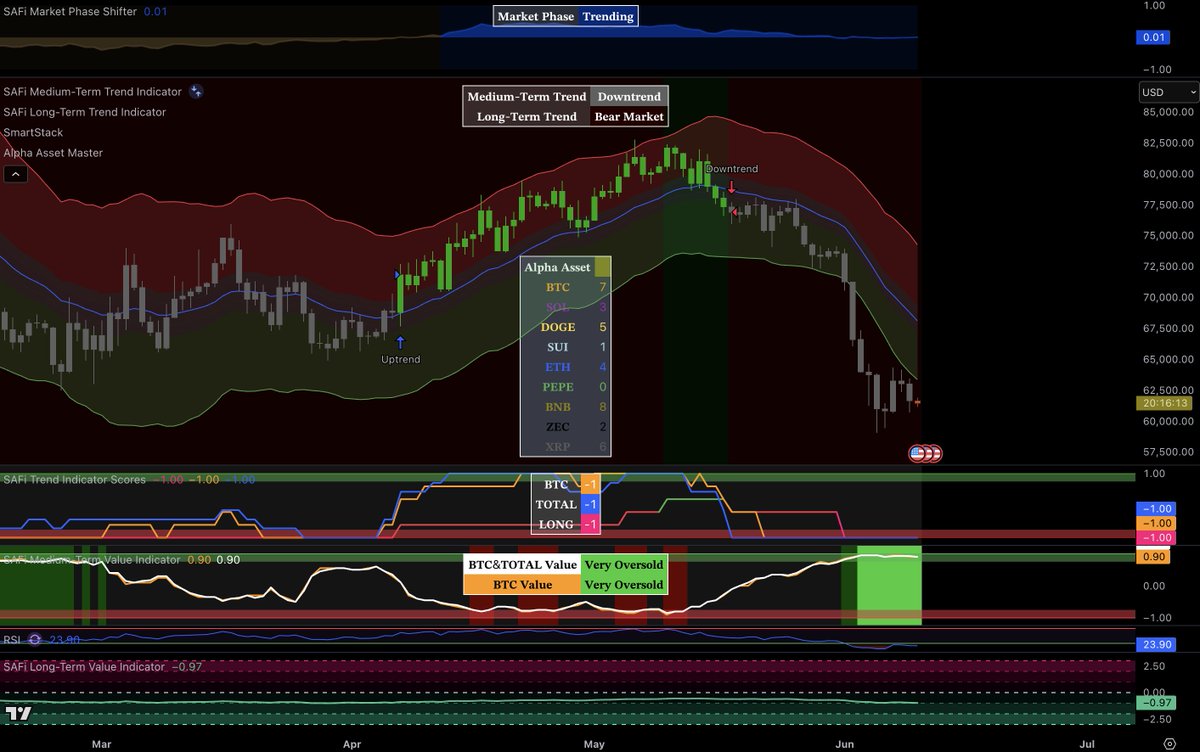
Task: Click the BTC row in Alpha Asset table
Action: [566, 287]
